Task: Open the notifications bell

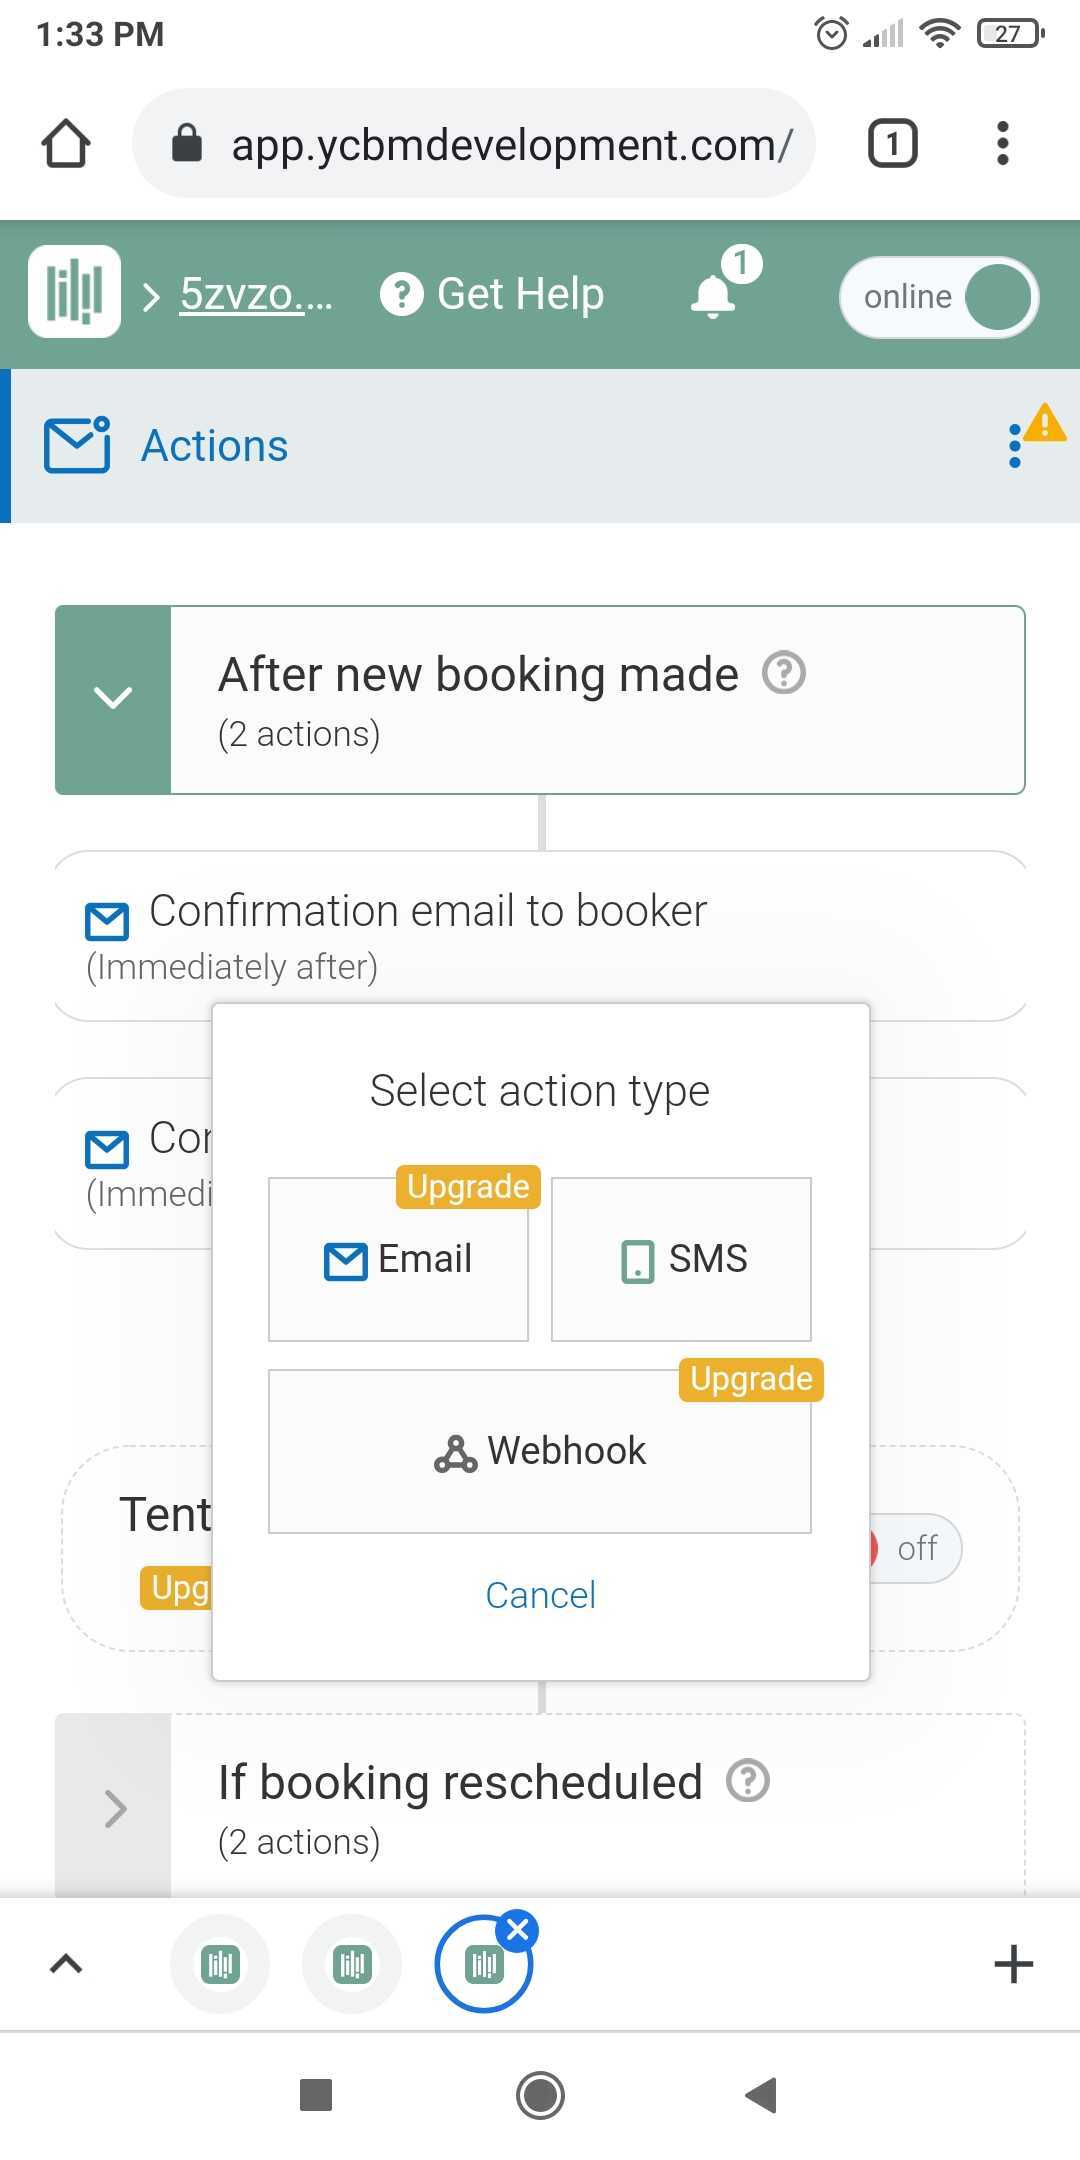Action: point(713,296)
